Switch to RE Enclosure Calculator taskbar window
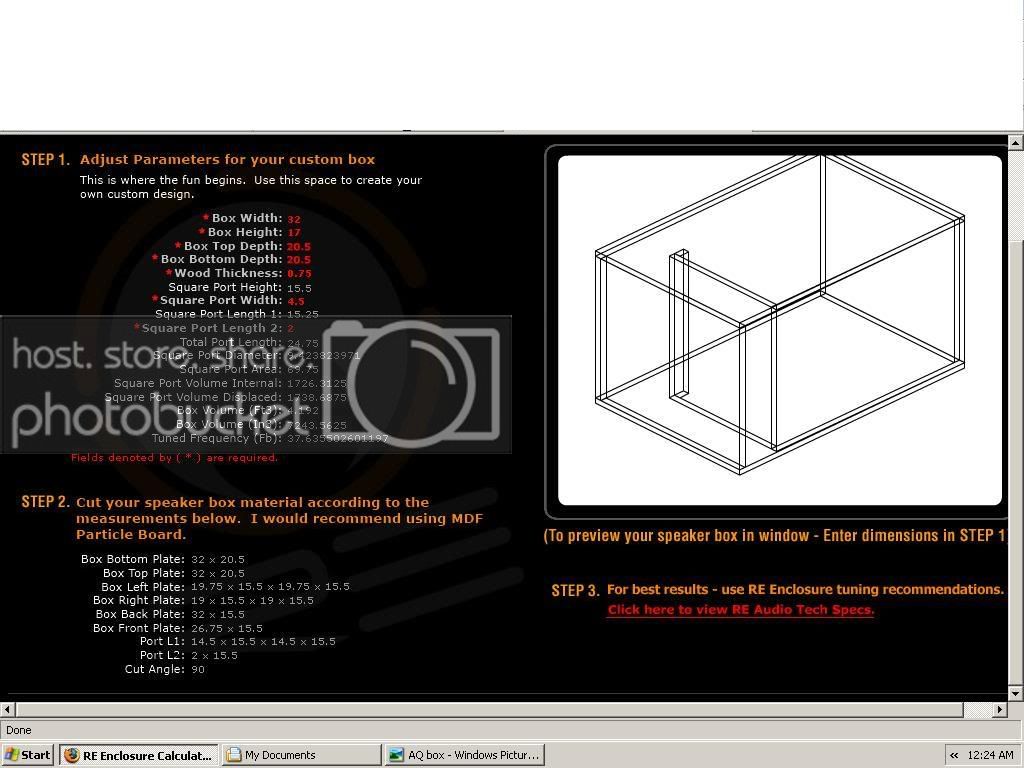 [x=138, y=755]
